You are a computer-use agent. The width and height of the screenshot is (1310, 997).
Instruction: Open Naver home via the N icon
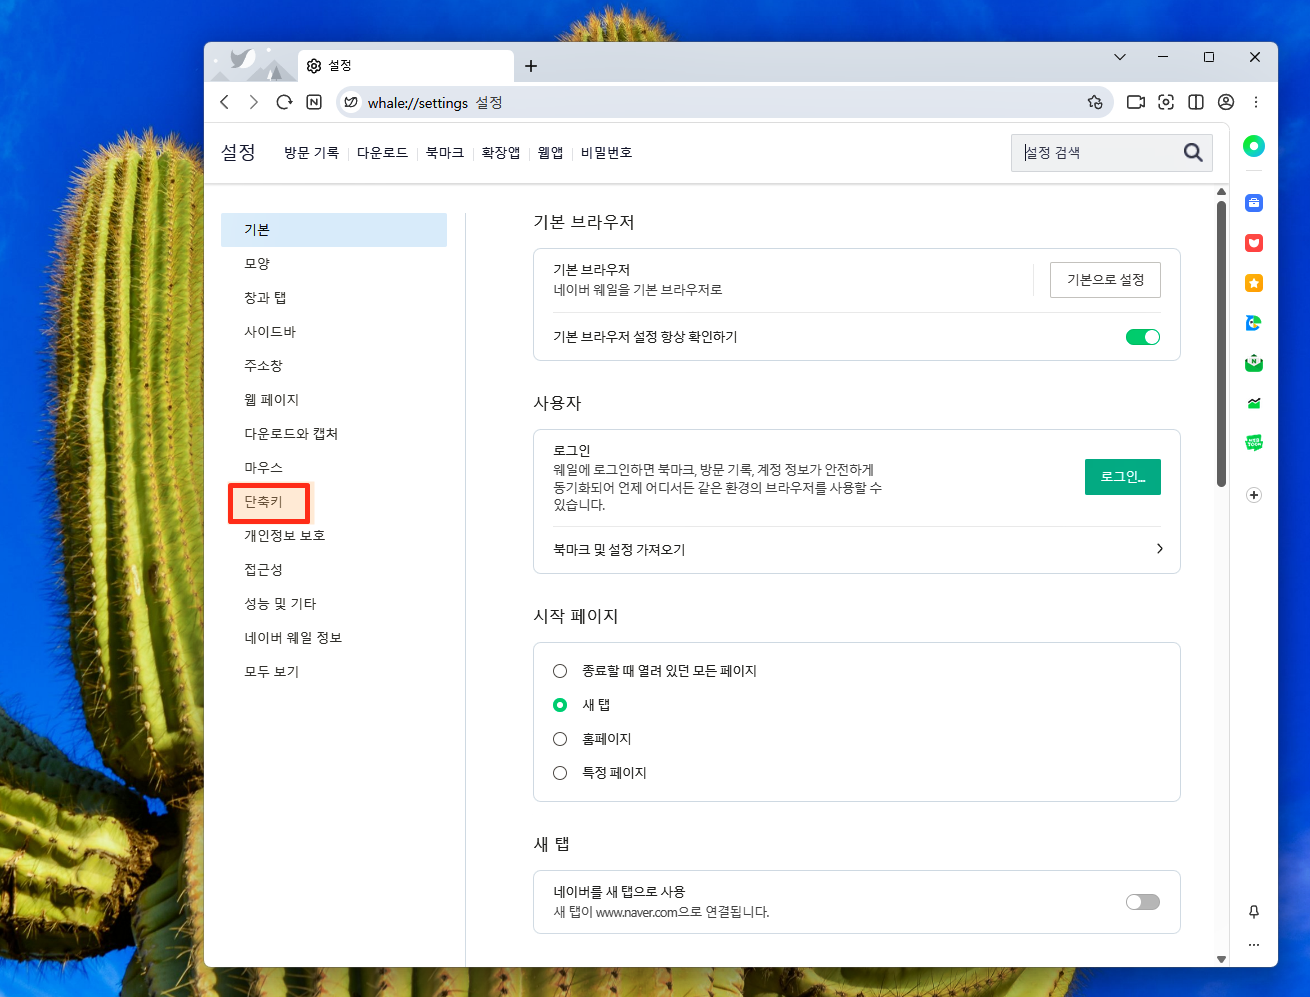(x=314, y=102)
